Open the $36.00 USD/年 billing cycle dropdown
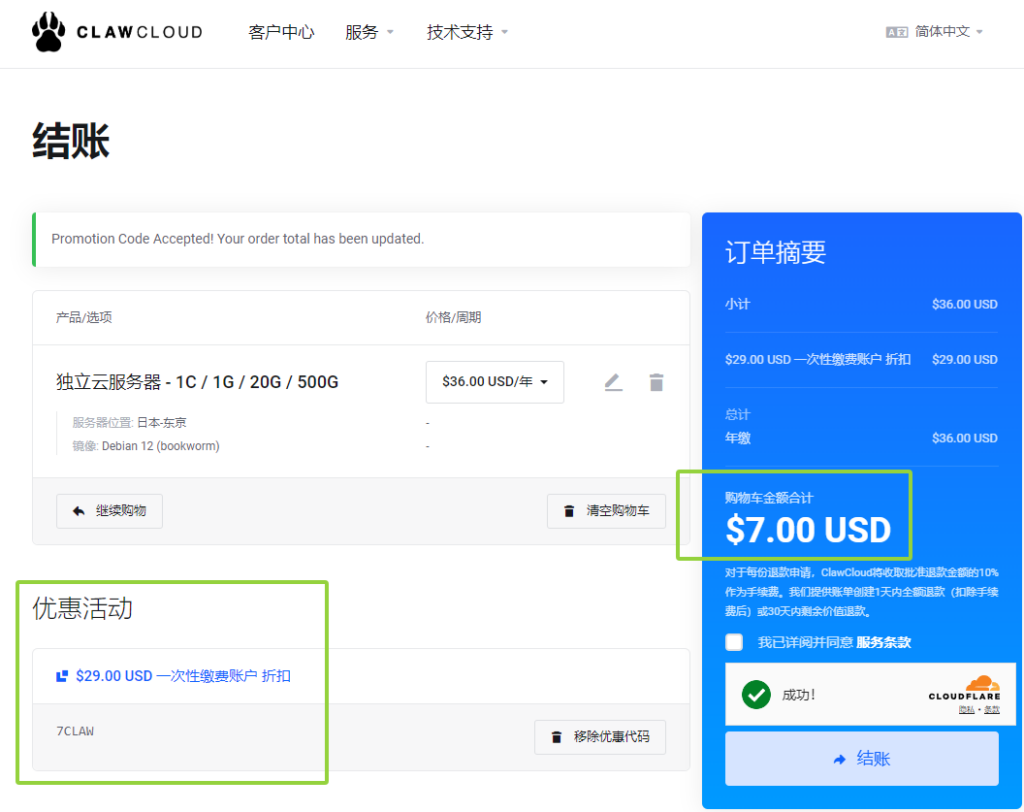Screen dimensions: 1024x812 point(495,382)
